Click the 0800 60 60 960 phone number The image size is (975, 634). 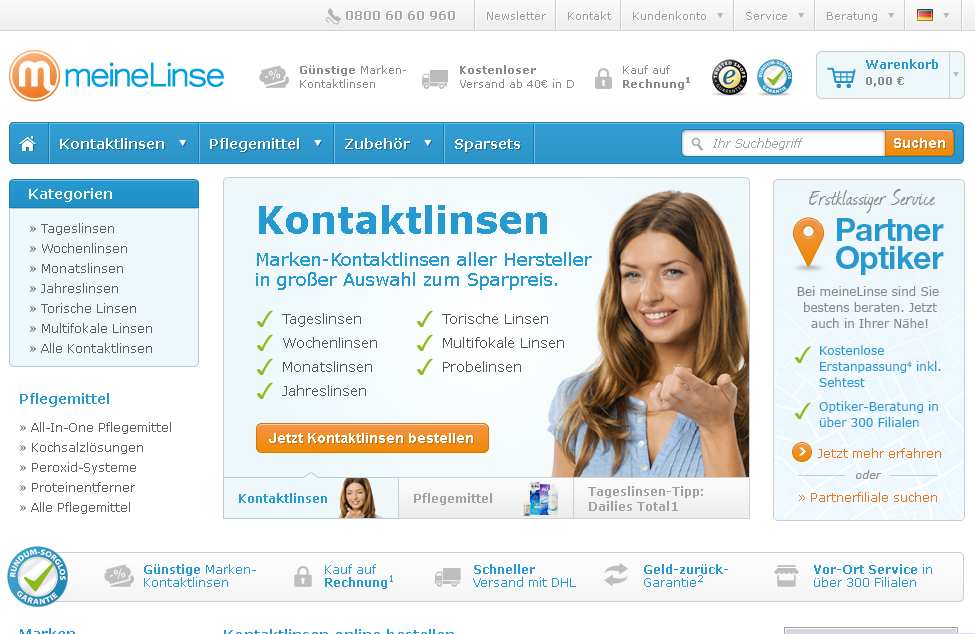tap(400, 16)
